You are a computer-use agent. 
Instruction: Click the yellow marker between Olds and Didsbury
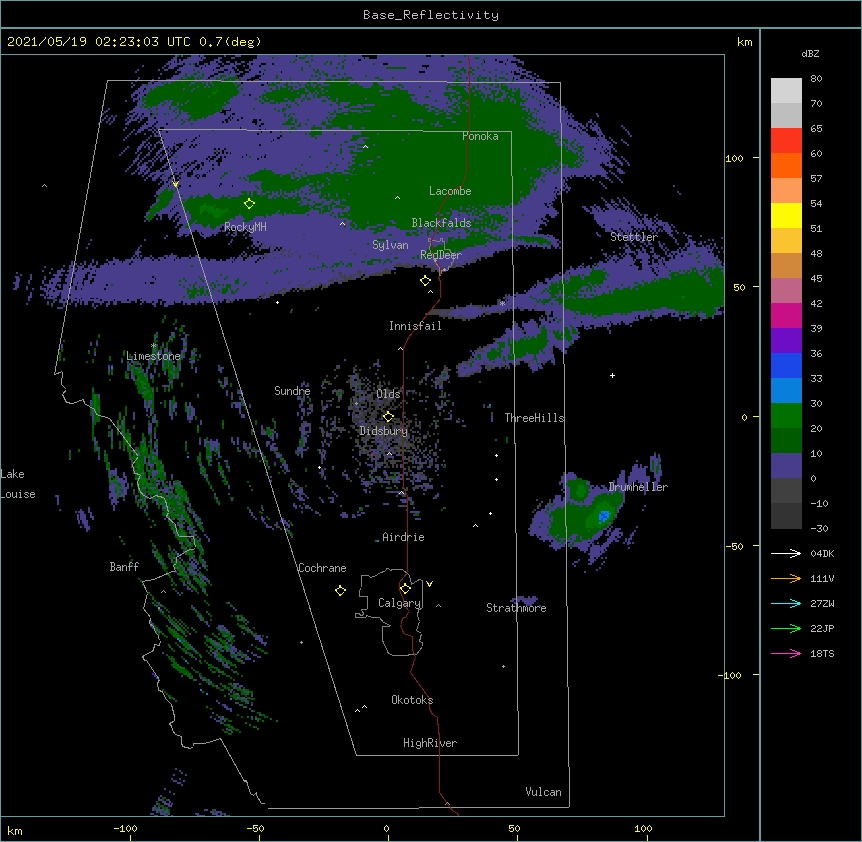coord(388,416)
